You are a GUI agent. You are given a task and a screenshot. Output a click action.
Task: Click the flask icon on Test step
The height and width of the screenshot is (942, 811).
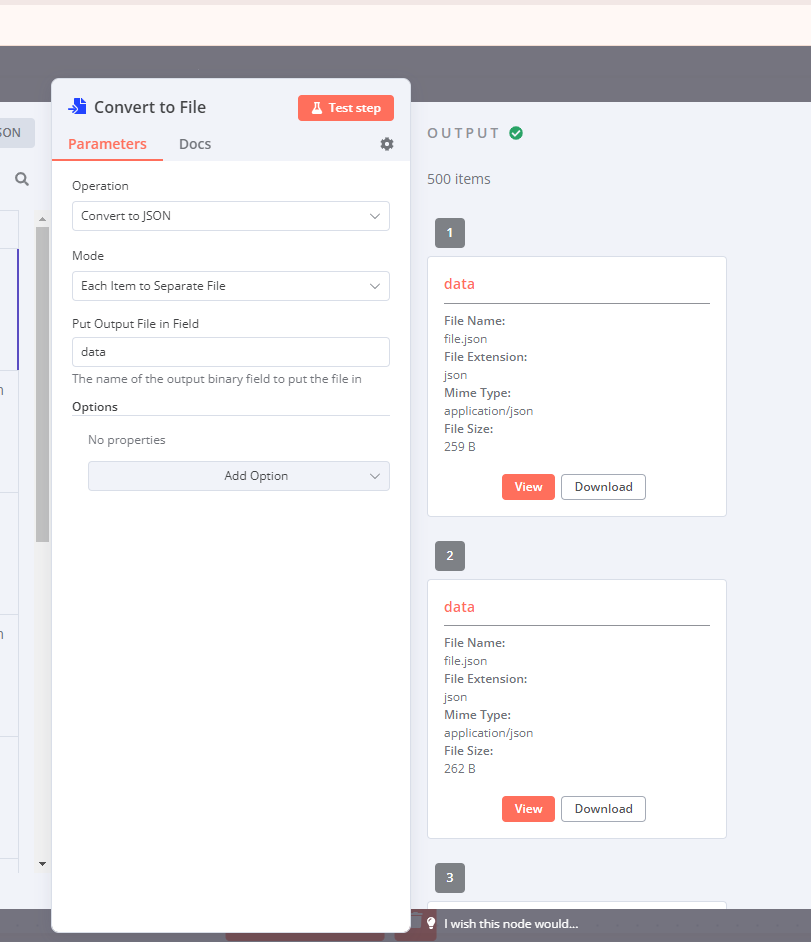point(317,108)
